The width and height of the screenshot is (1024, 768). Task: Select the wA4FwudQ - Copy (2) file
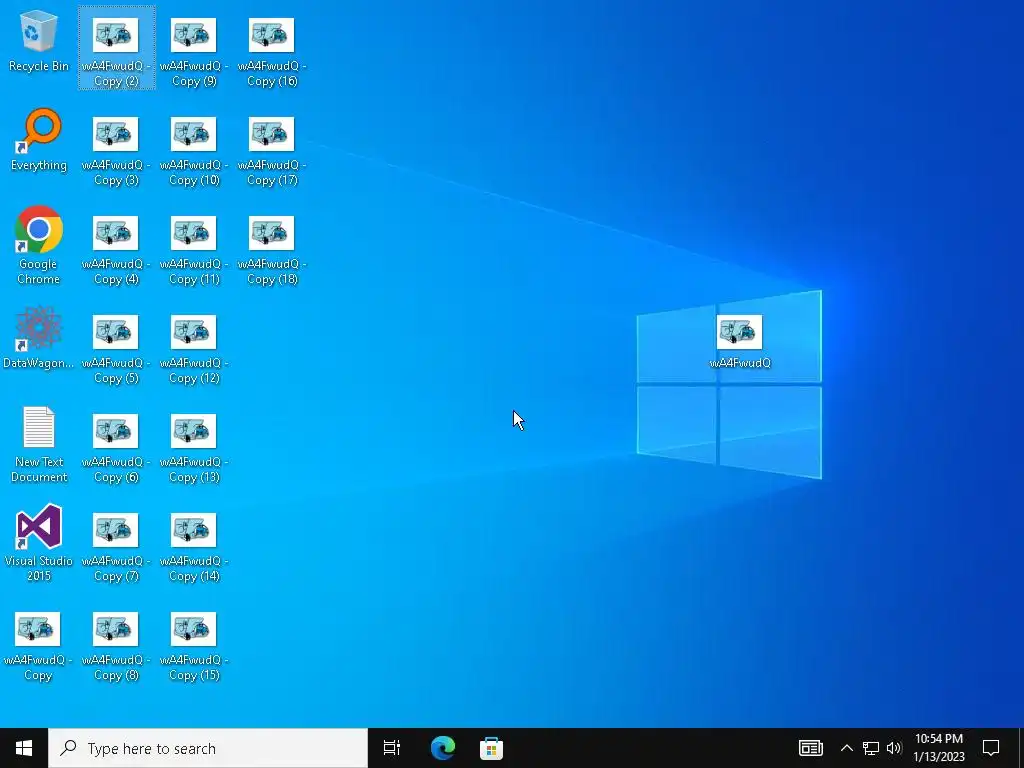pyautogui.click(x=116, y=49)
